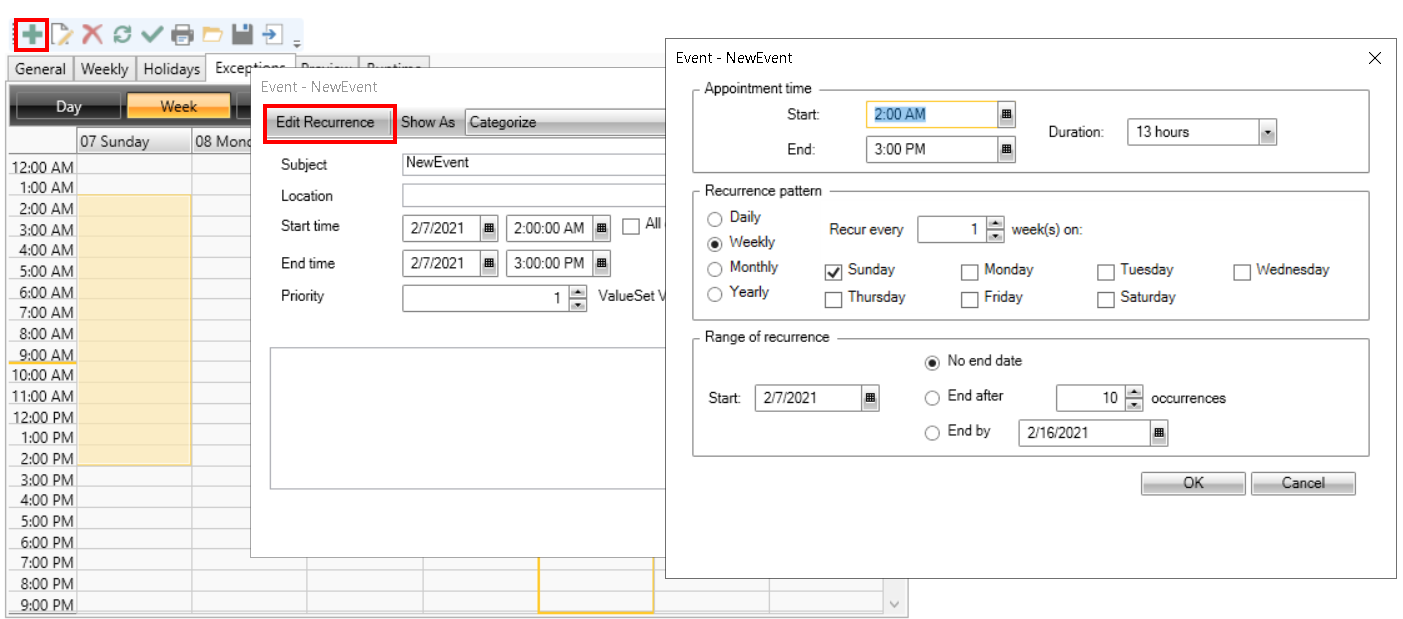This screenshot has width=1403, height=619.
Task: Click the green plus Add icon
Action: (x=32, y=35)
